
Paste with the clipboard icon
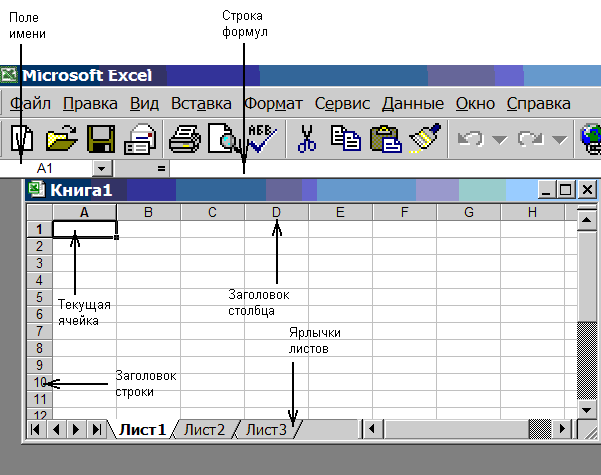tap(386, 139)
